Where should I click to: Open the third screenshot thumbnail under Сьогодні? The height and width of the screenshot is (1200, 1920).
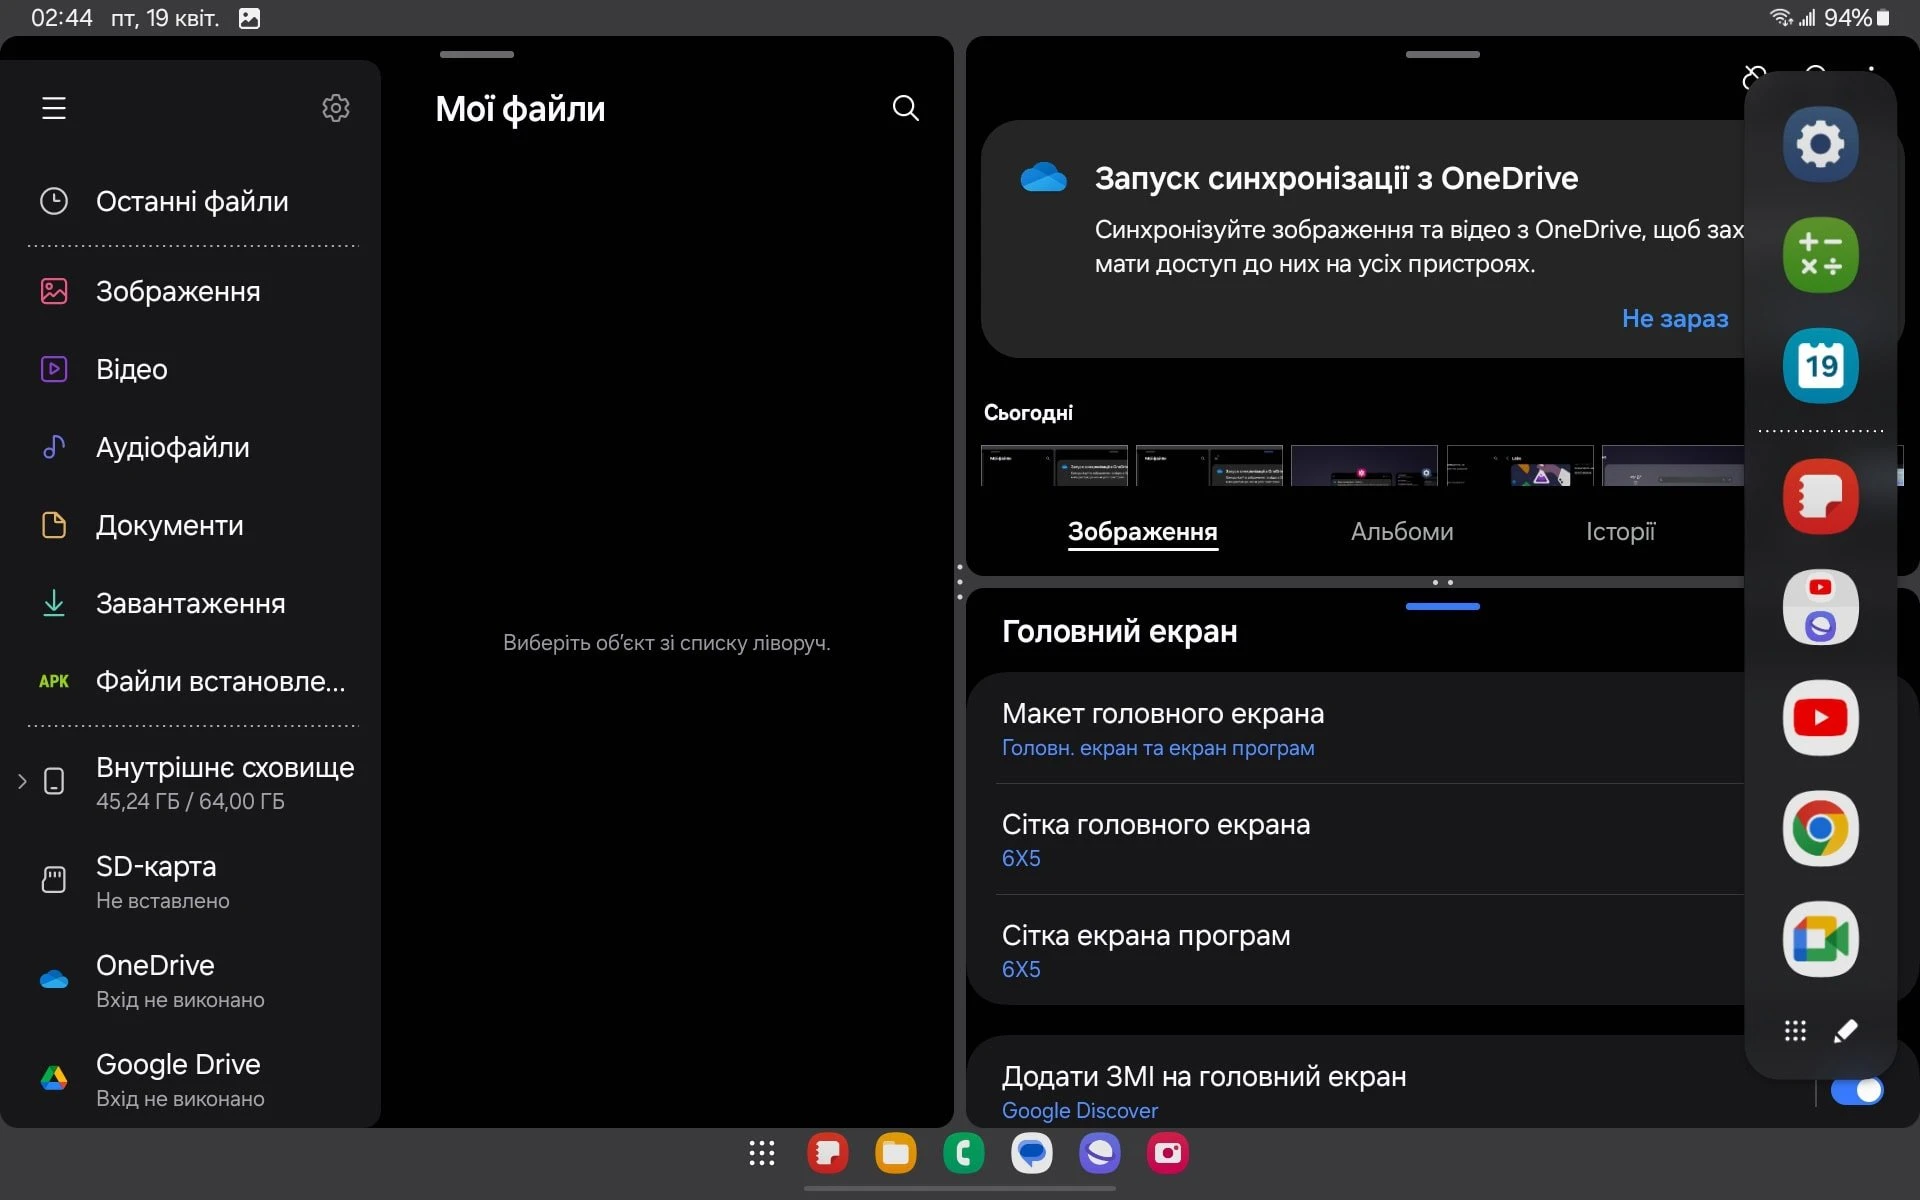(x=1364, y=465)
